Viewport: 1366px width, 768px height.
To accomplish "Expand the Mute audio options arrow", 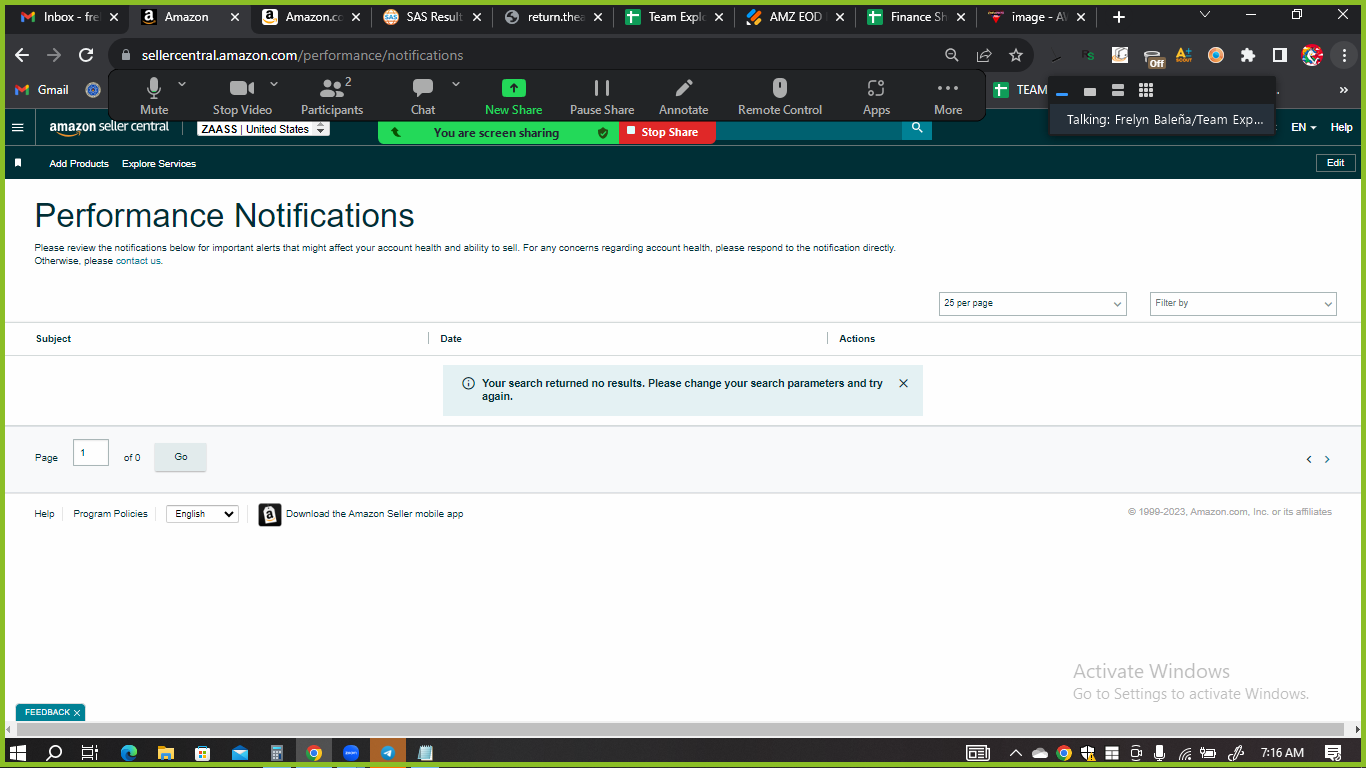I will [182, 84].
